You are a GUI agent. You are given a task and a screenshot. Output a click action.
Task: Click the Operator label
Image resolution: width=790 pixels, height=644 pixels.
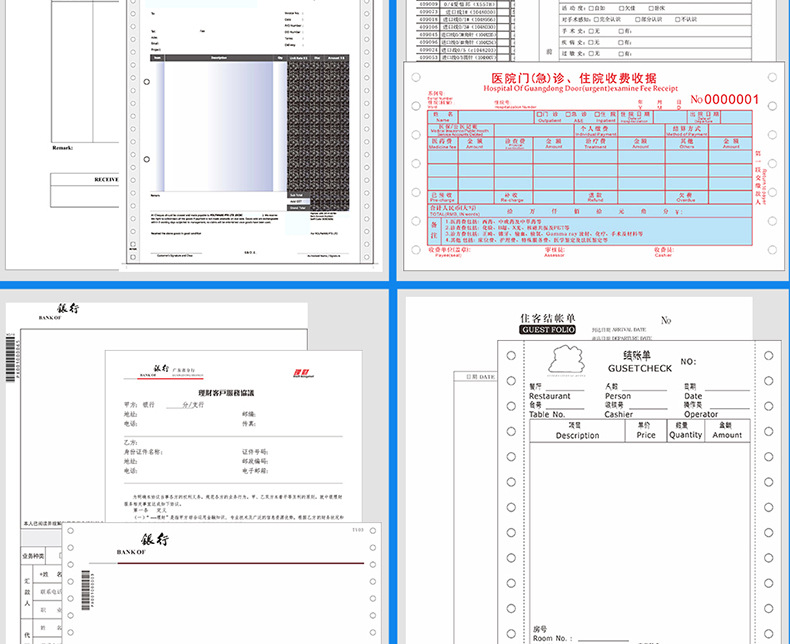tap(701, 414)
